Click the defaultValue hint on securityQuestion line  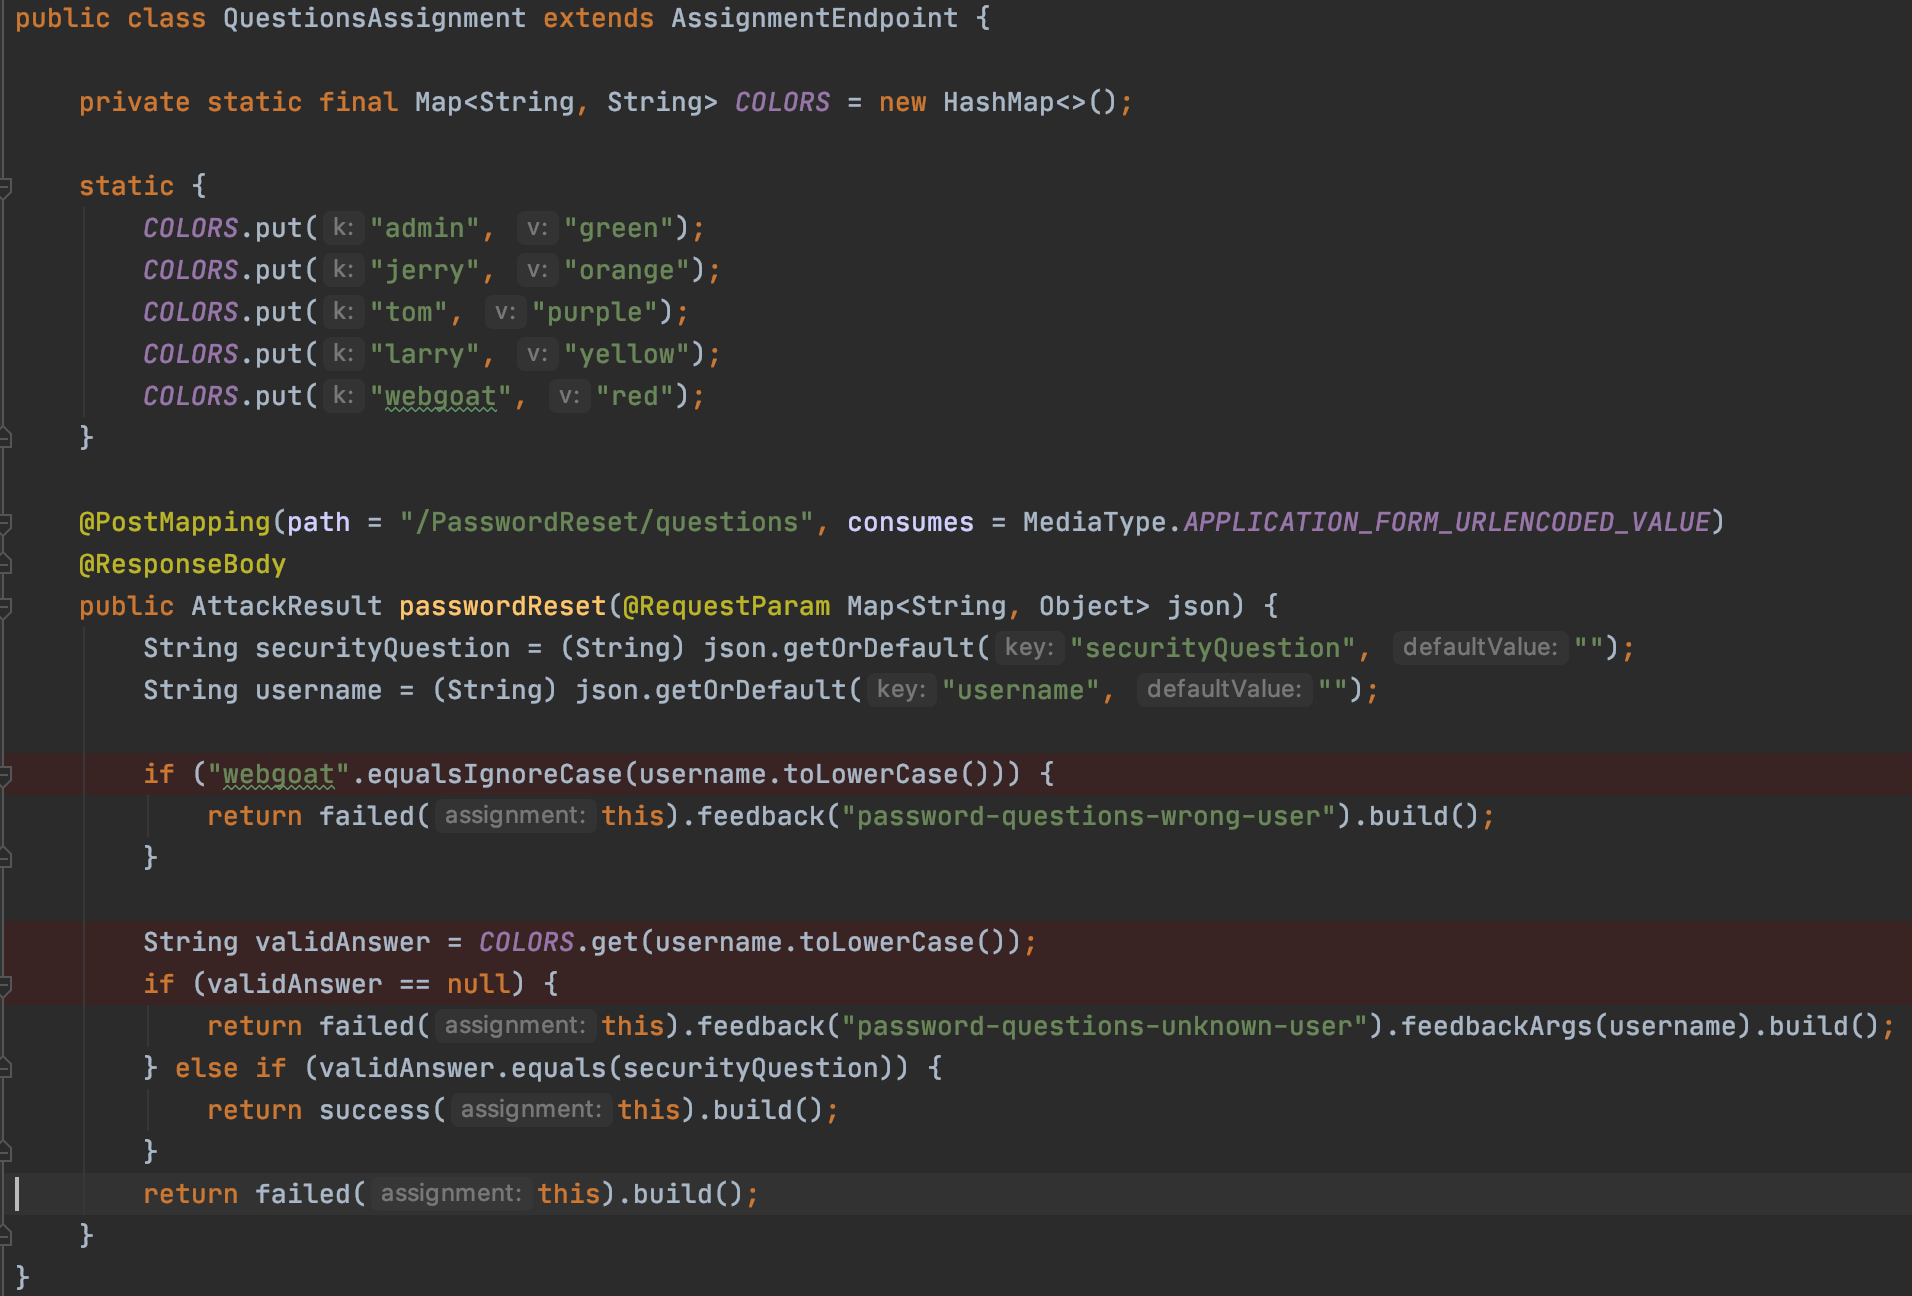pyautogui.click(x=1479, y=648)
